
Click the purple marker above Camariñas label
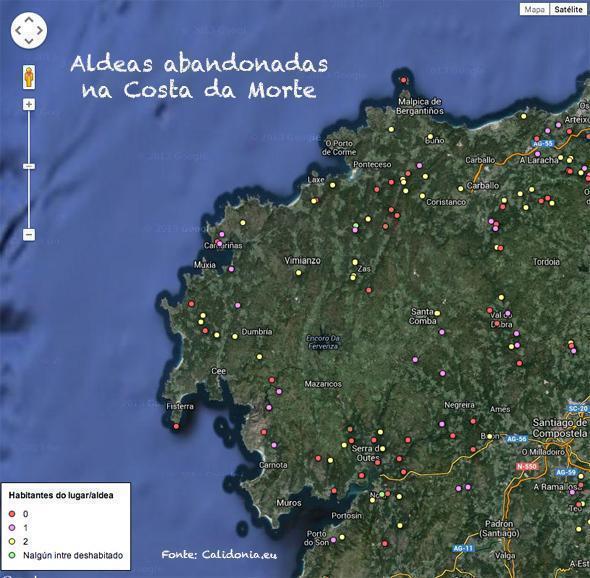[222, 234]
